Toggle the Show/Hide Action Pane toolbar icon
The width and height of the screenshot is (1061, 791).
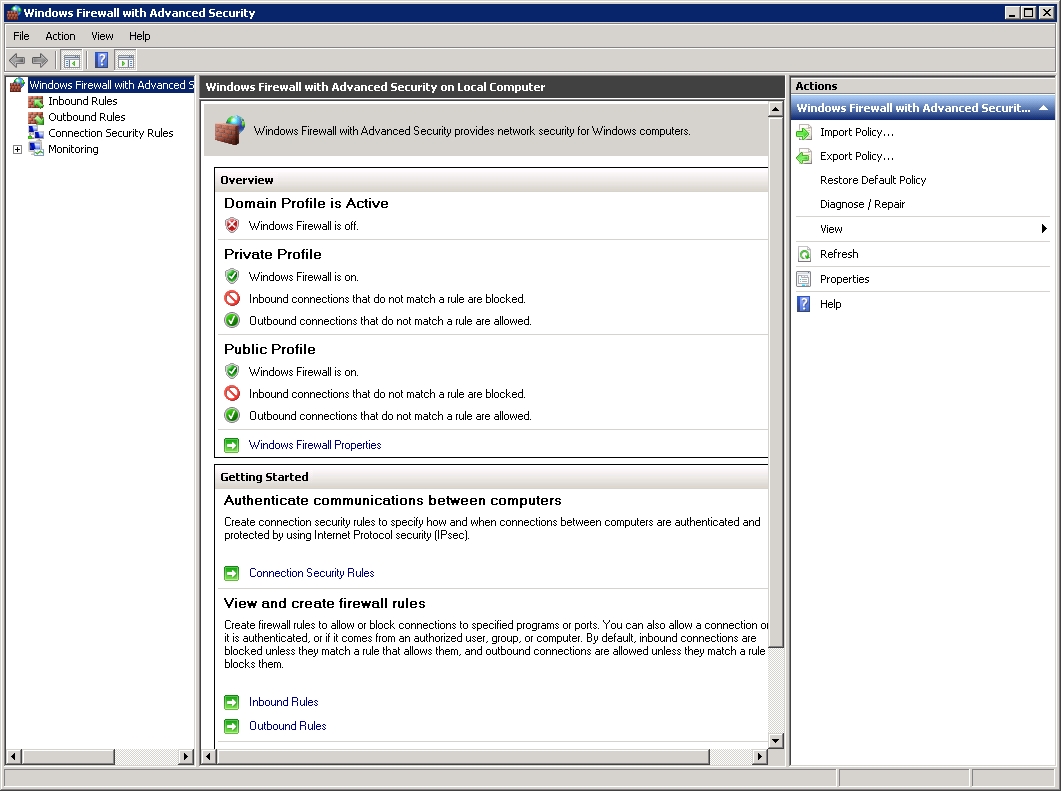[125, 61]
